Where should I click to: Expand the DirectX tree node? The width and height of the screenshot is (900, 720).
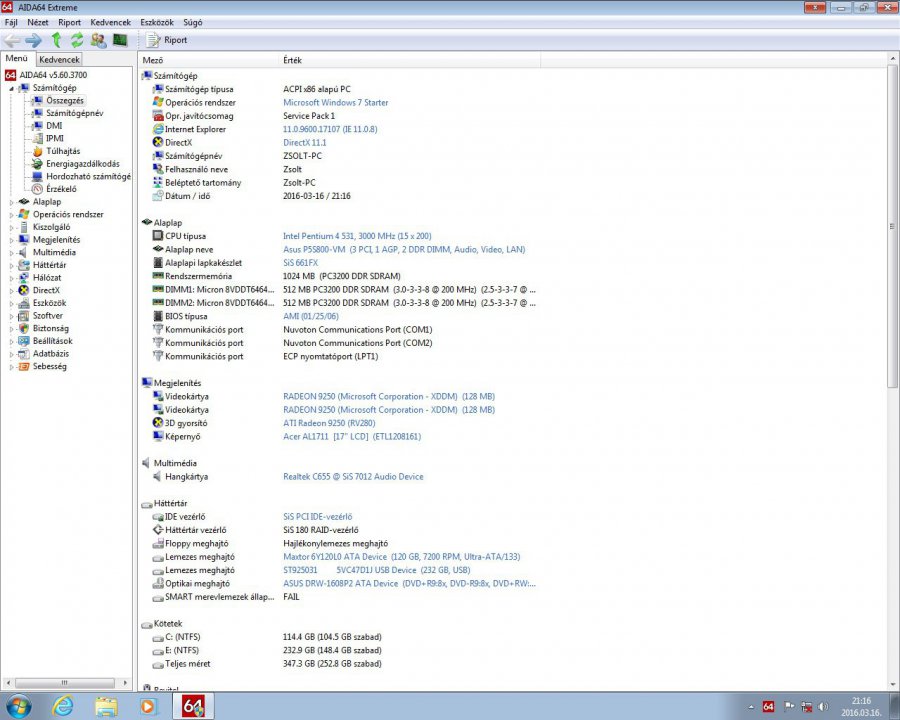11,291
